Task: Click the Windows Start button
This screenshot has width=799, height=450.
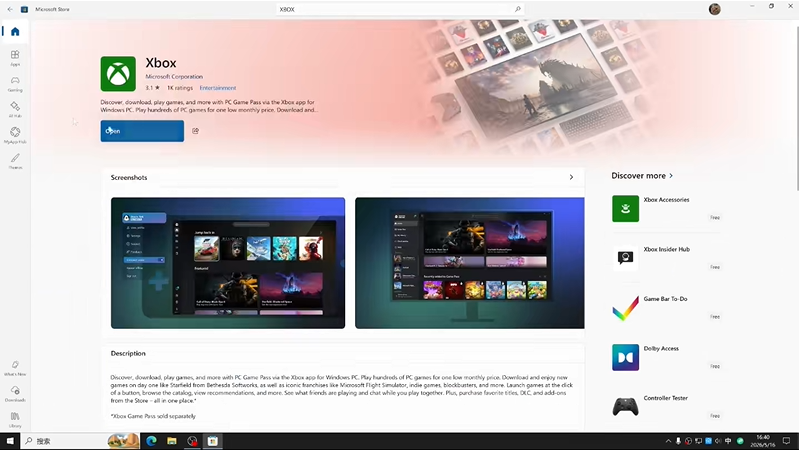Action: pos(10,441)
